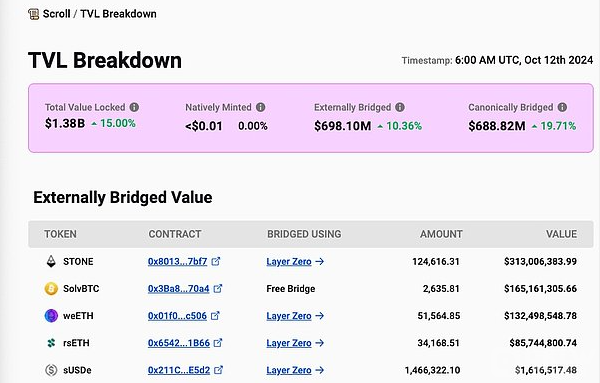
Task: Open STONE contract address 0x8013...7bf7
Action: coord(178,262)
